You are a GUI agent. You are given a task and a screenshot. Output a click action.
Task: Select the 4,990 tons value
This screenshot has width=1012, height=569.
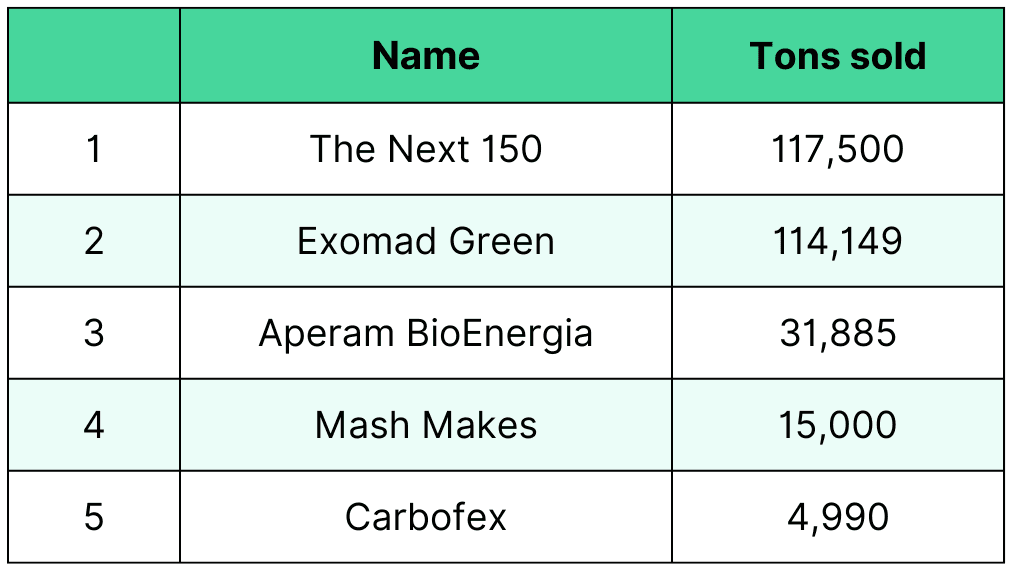[x=838, y=517]
